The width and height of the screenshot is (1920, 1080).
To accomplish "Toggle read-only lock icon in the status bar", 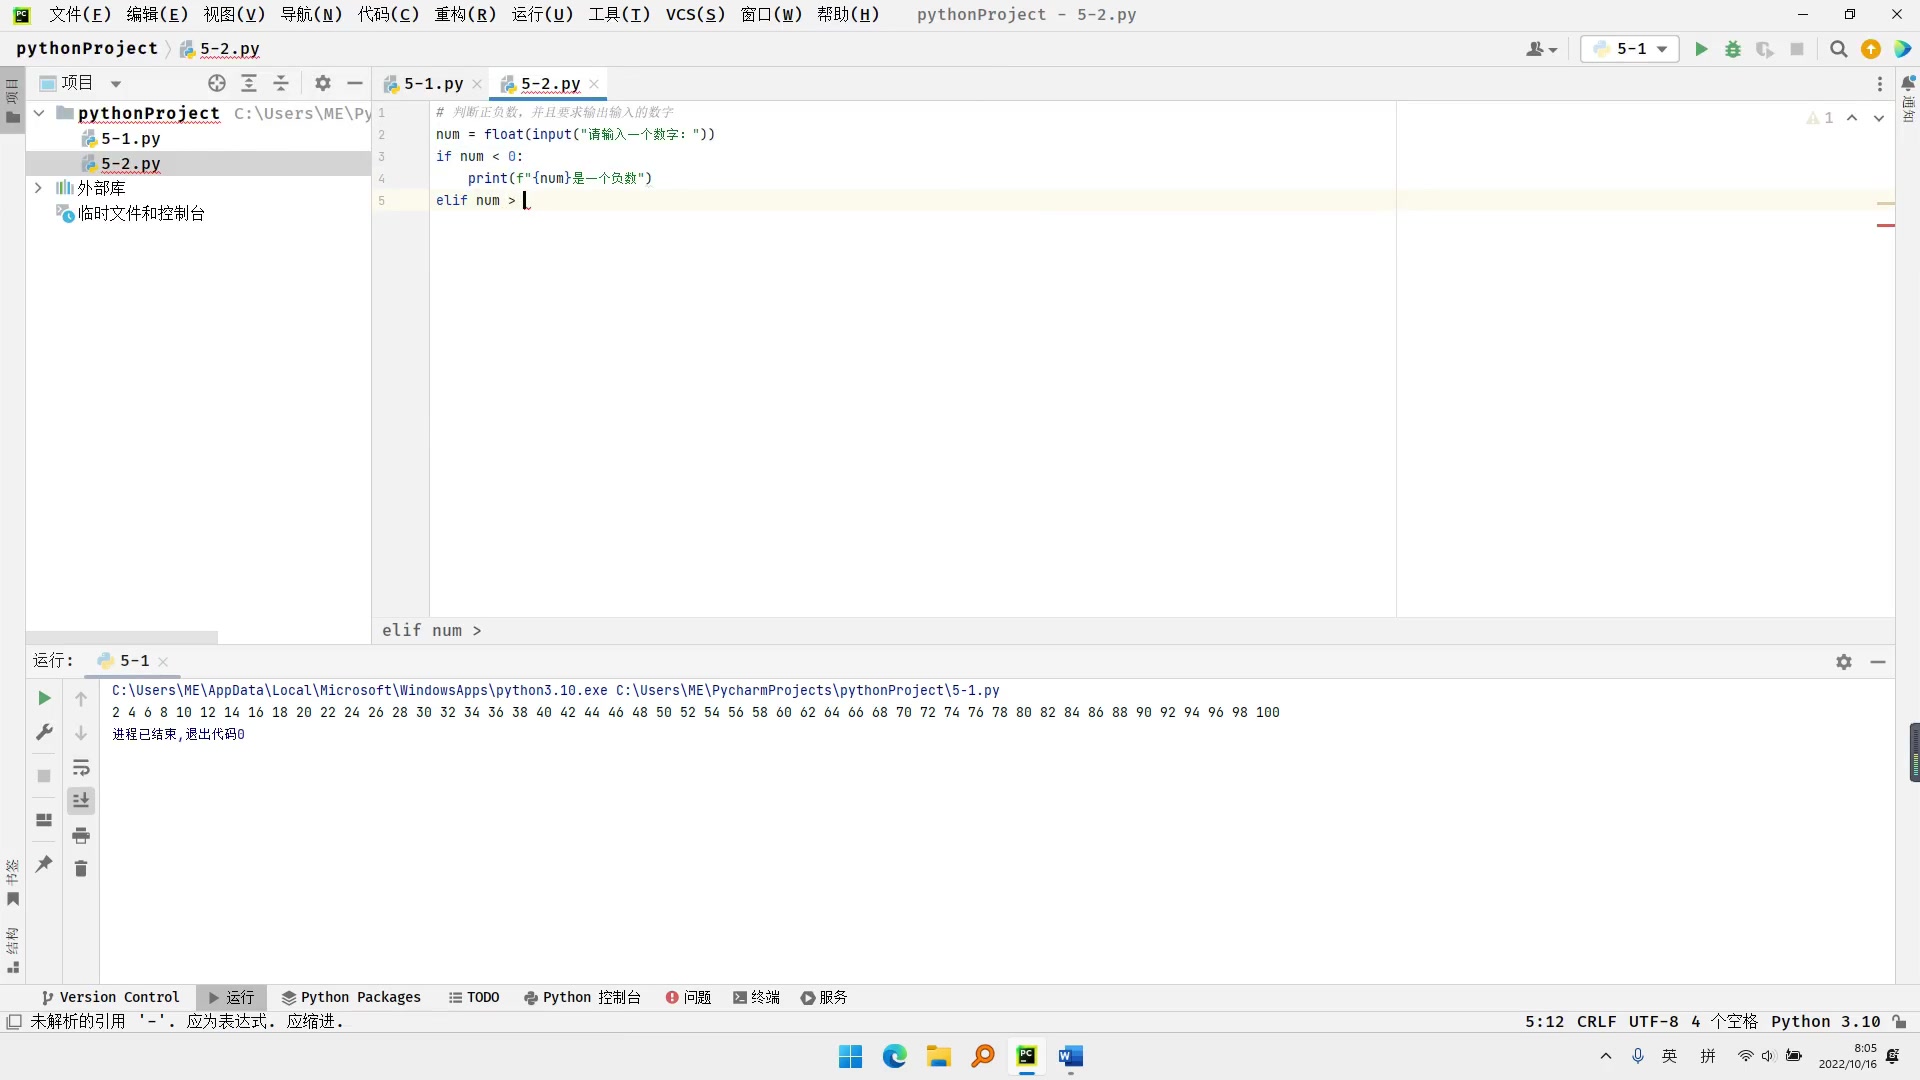I will pos(1899,1021).
